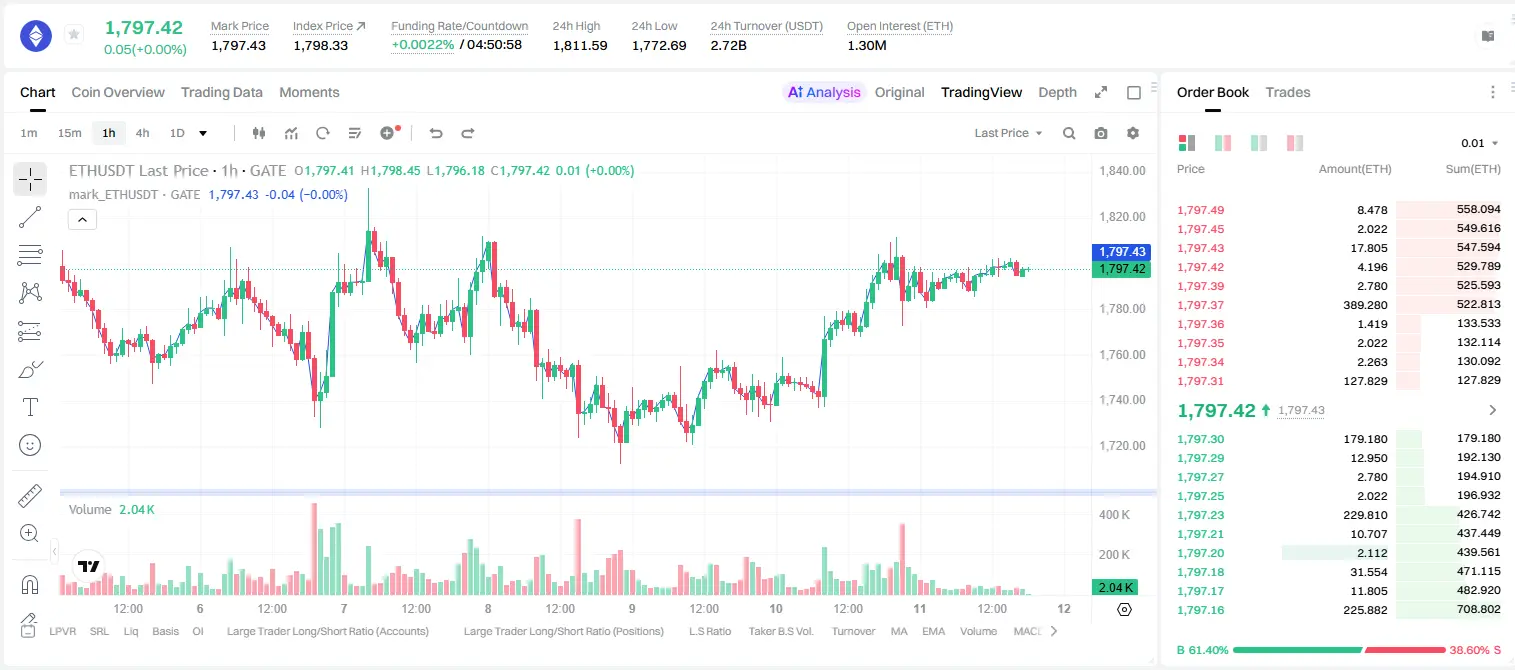
Task: Click the buy/sell ratio bar
Action: (x=1340, y=650)
